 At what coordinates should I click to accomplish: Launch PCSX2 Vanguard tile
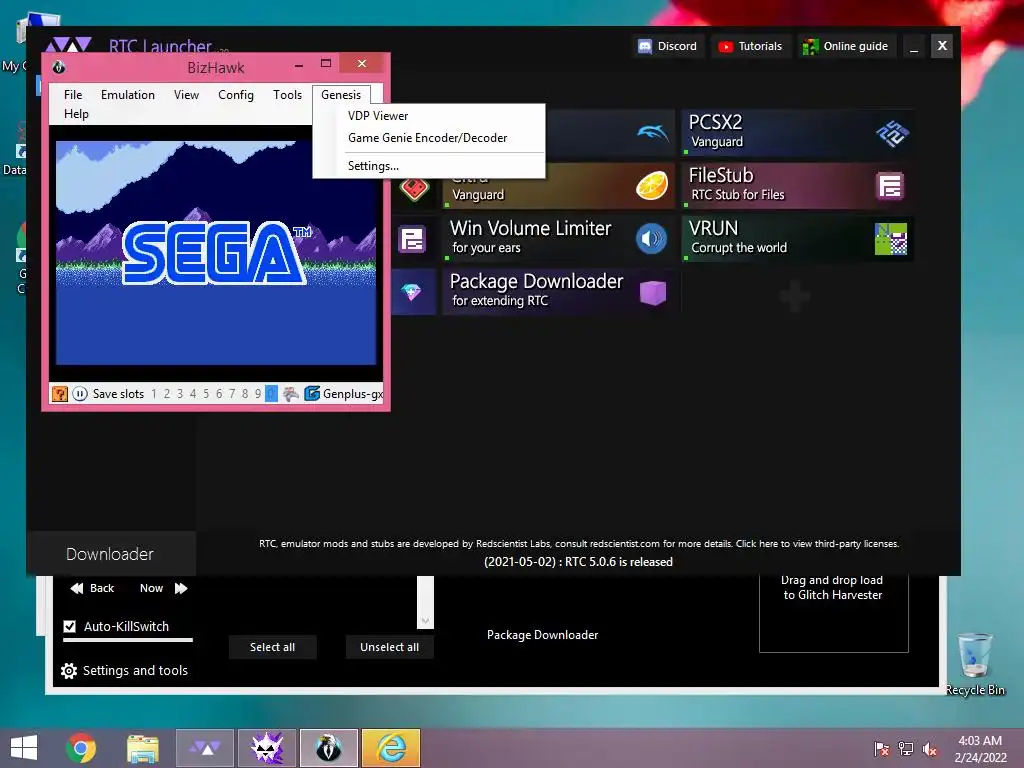tap(797, 133)
